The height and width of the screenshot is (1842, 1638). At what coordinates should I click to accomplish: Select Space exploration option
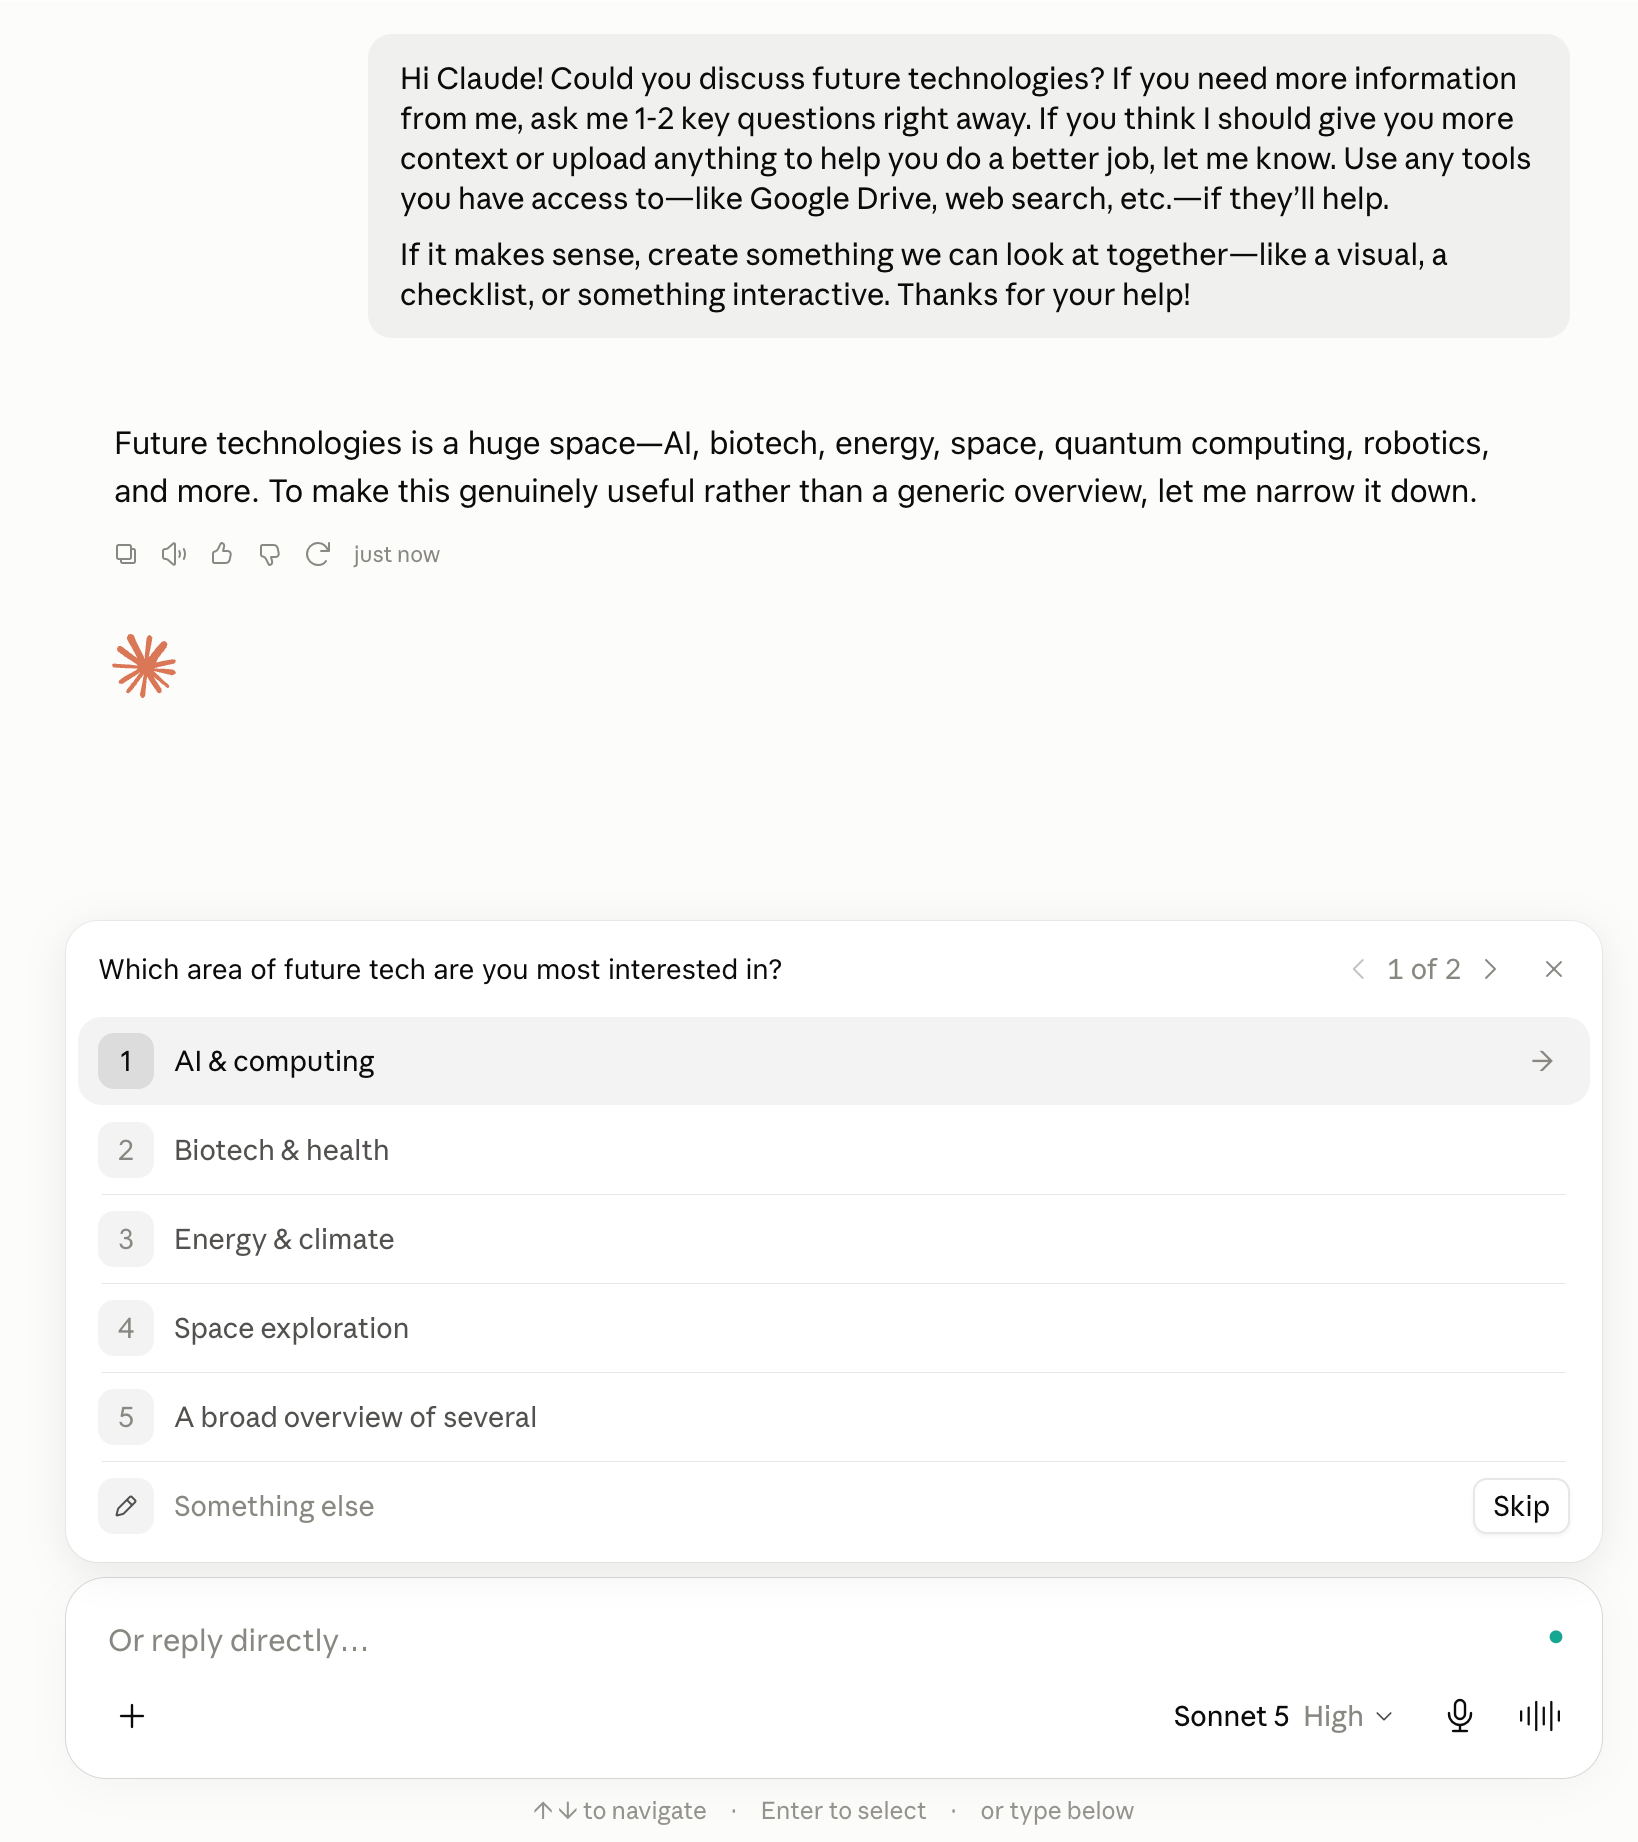tap(834, 1328)
